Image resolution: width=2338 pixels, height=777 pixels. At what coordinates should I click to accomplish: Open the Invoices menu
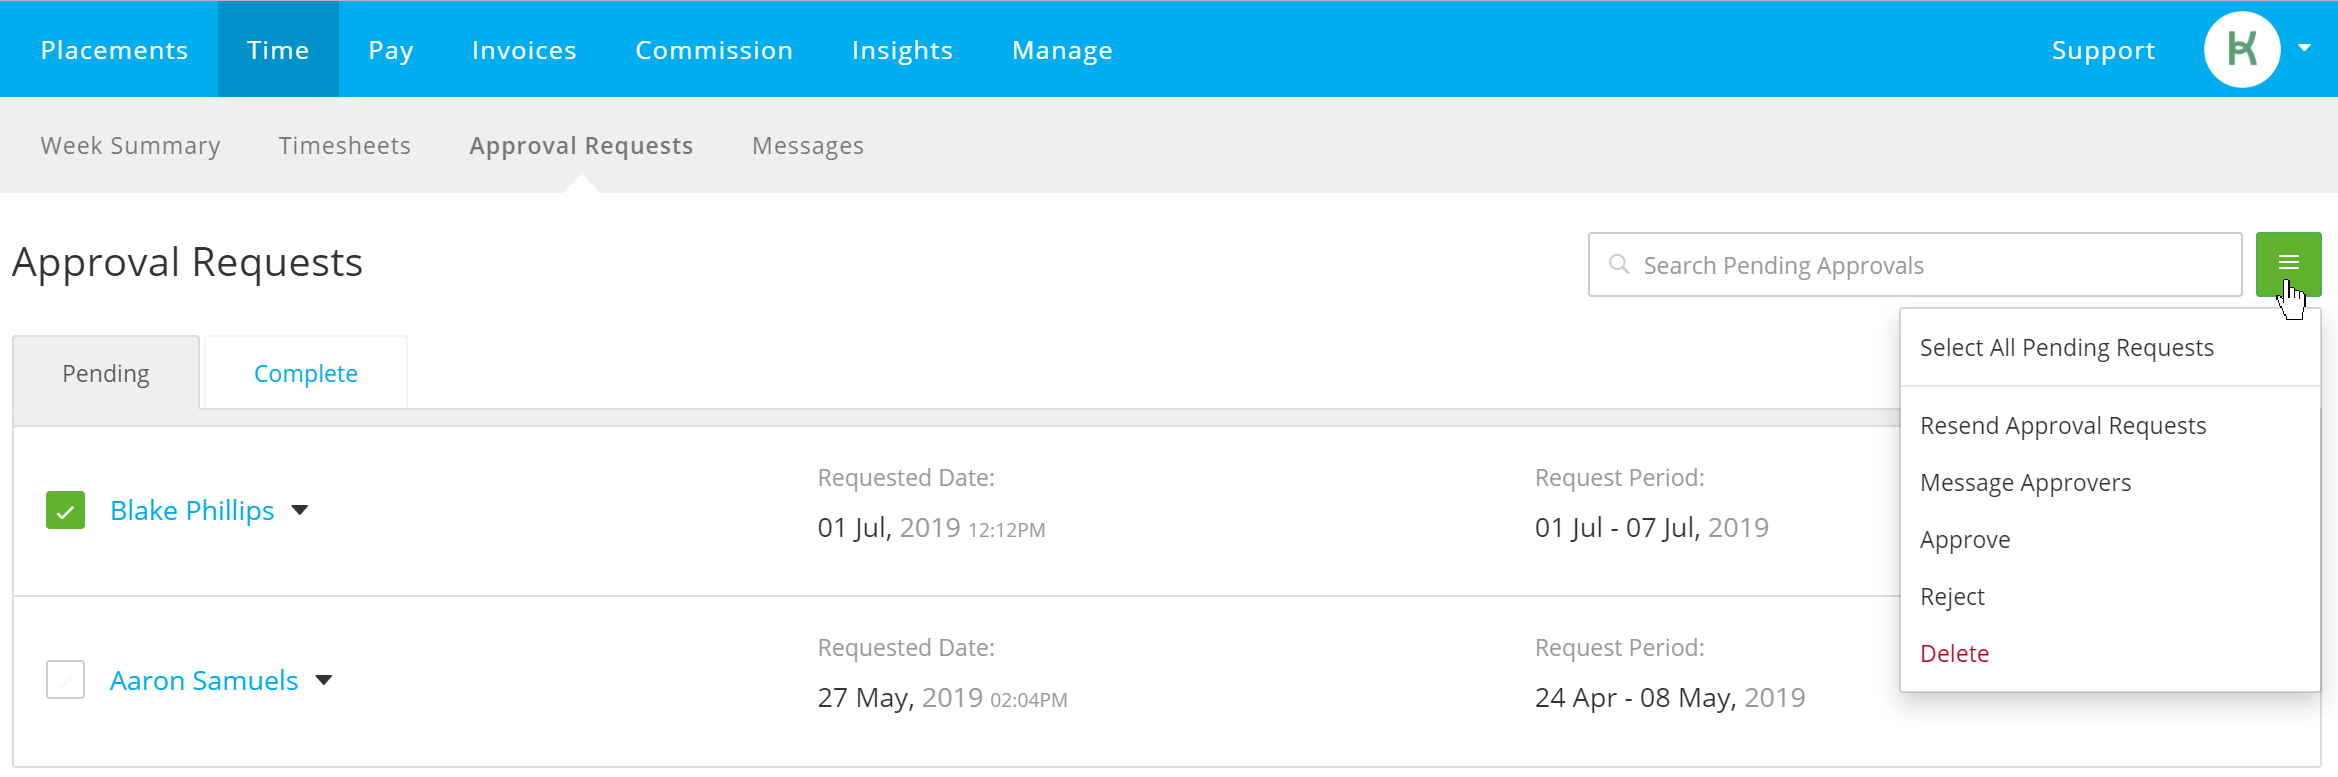[524, 50]
